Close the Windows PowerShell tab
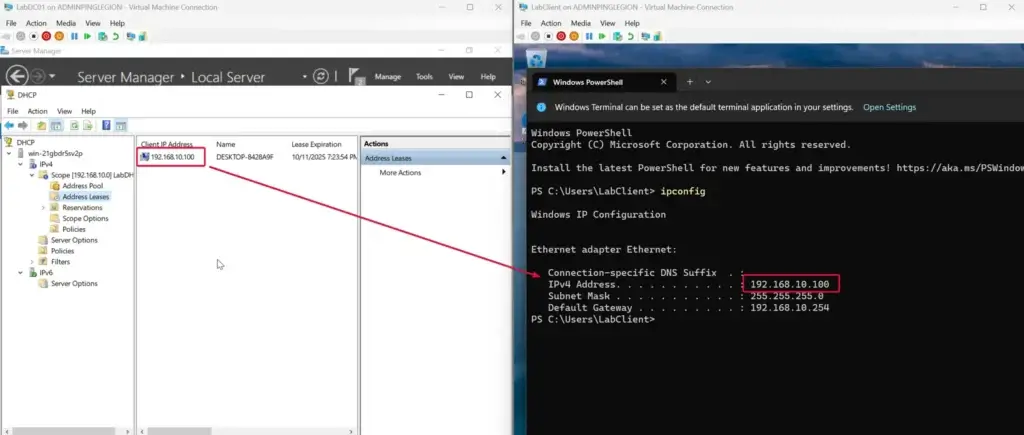The width and height of the screenshot is (1024, 435). coord(663,81)
